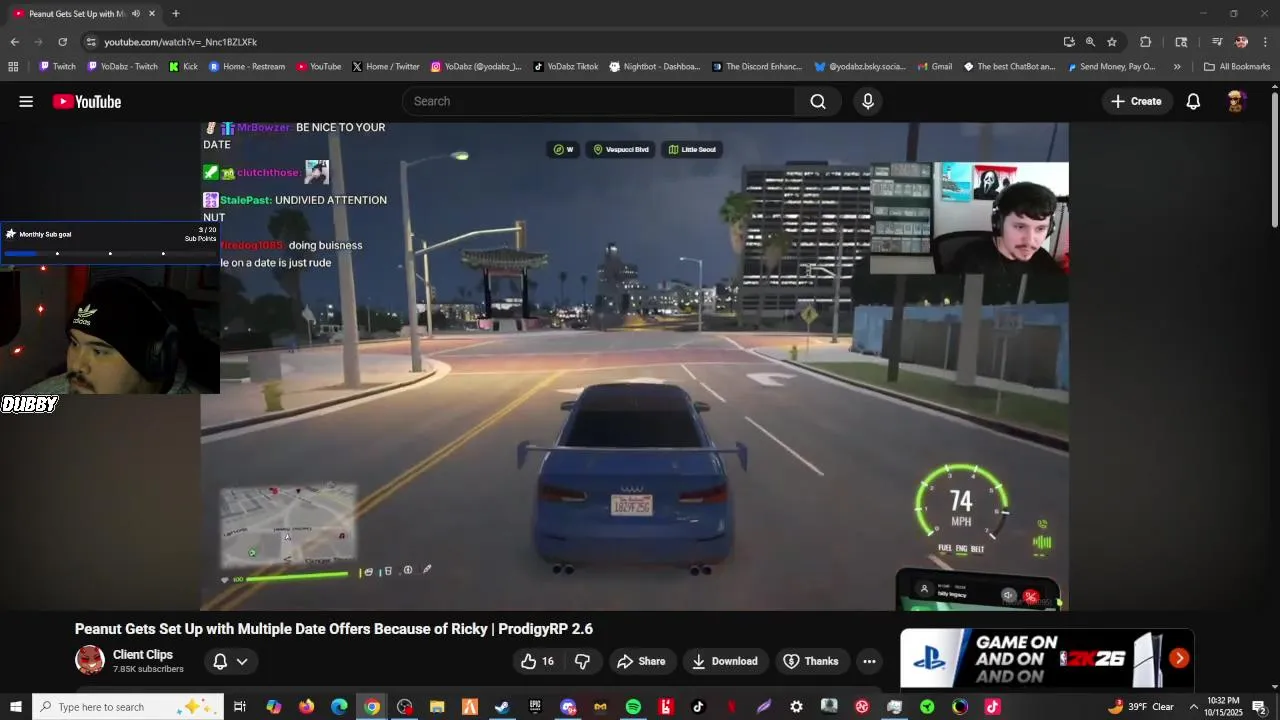Open Epic Games Launcher from the taskbar
This screenshot has height=720, width=1280.
(x=535, y=707)
